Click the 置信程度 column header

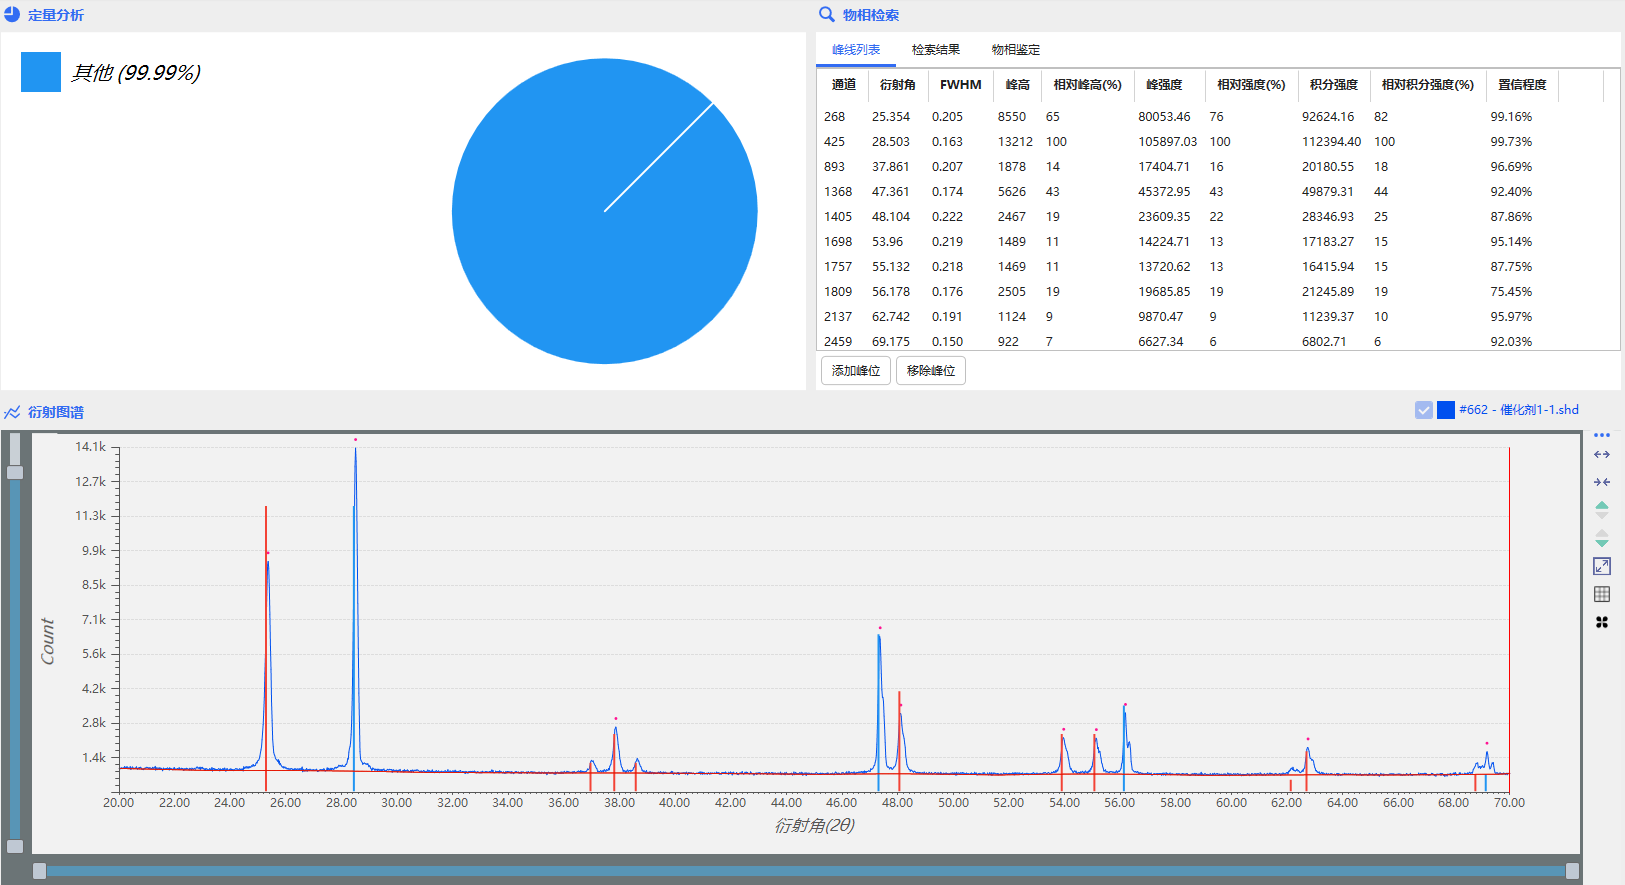1521,85
